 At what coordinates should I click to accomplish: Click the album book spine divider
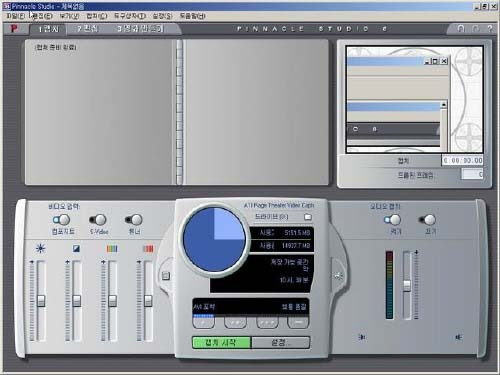click(x=179, y=112)
